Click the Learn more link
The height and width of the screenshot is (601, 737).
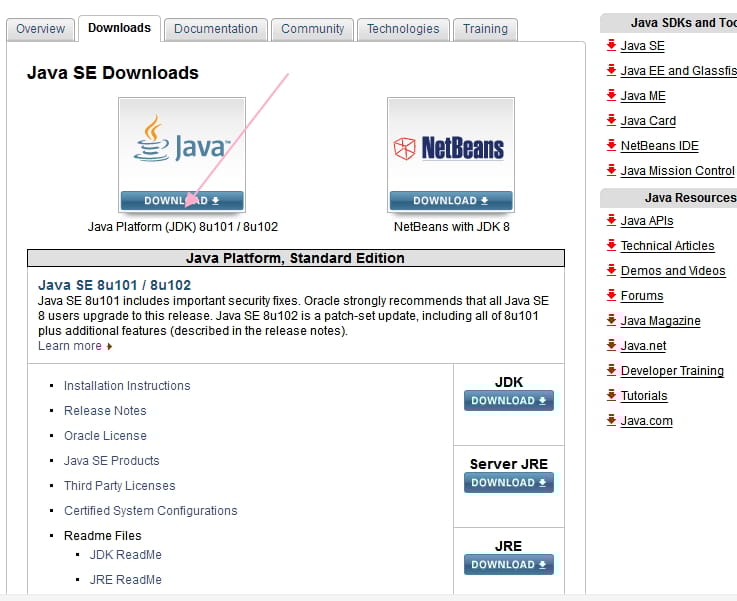click(70, 346)
